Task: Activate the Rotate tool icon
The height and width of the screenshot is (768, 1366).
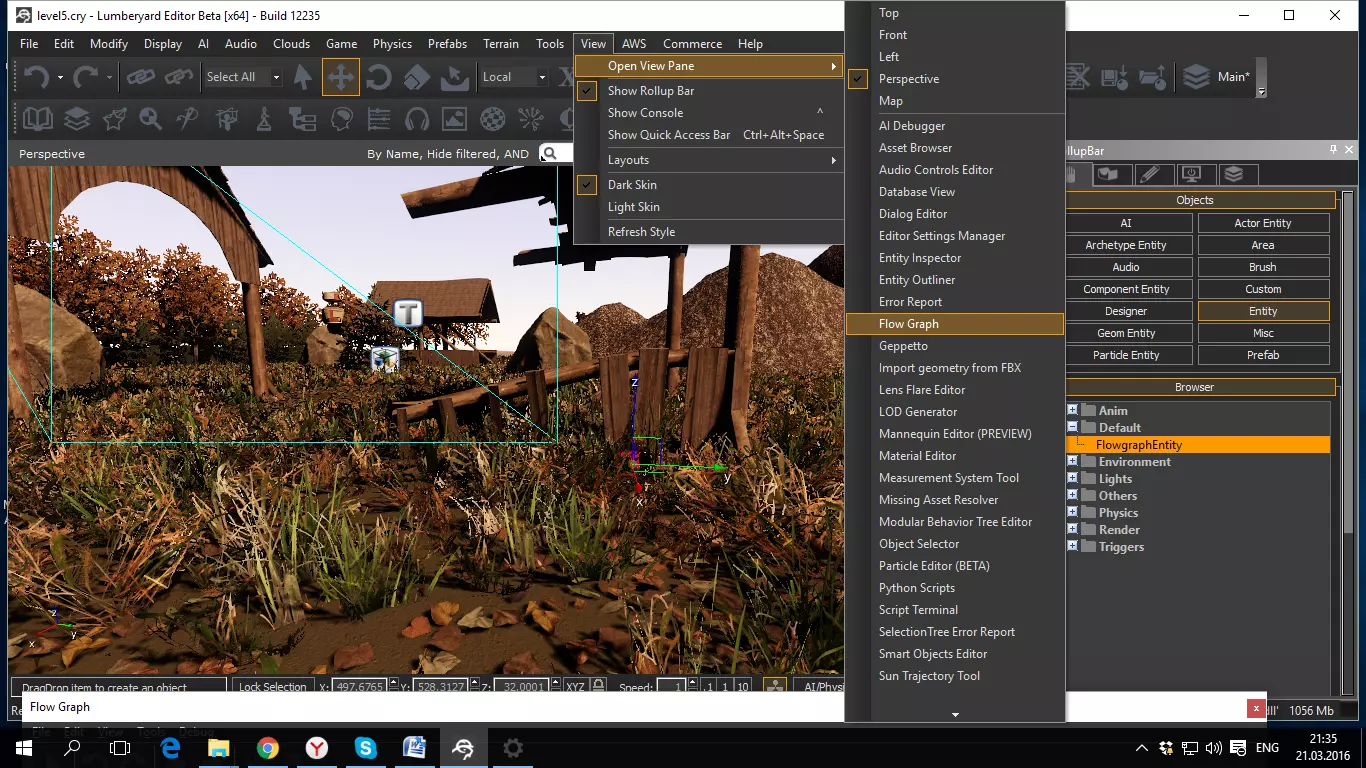Action: [379, 77]
